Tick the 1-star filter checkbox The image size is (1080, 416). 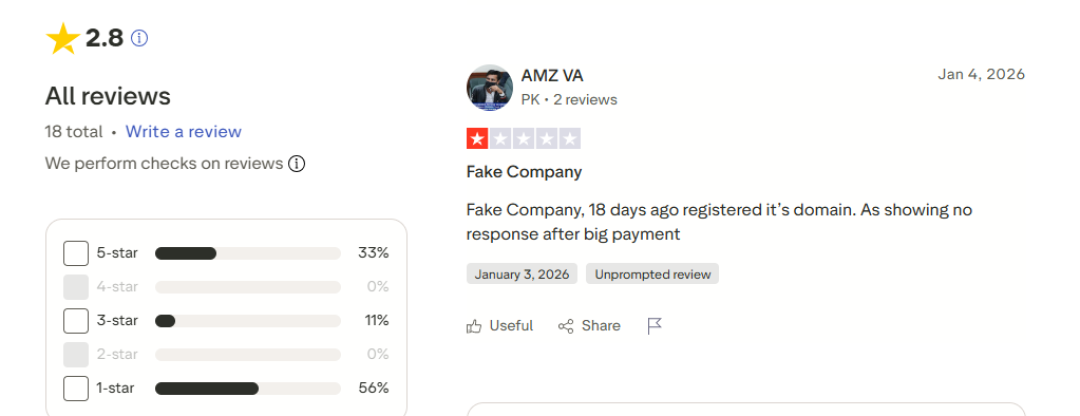click(x=76, y=388)
